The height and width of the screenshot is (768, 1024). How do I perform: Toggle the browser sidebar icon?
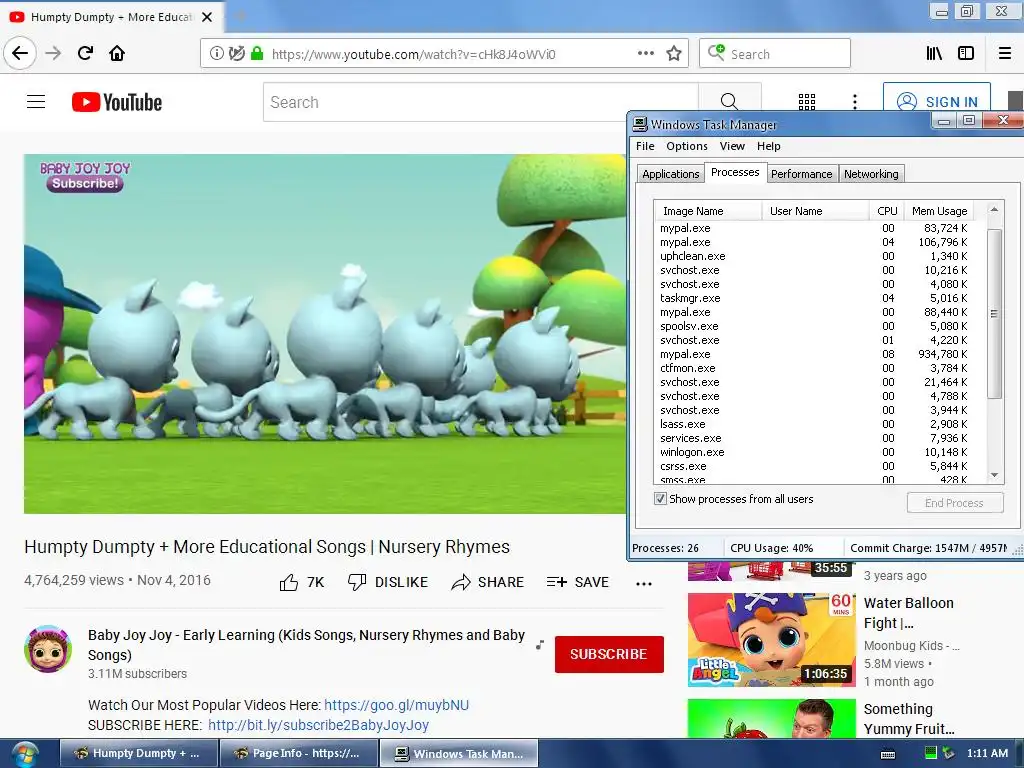[966, 54]
